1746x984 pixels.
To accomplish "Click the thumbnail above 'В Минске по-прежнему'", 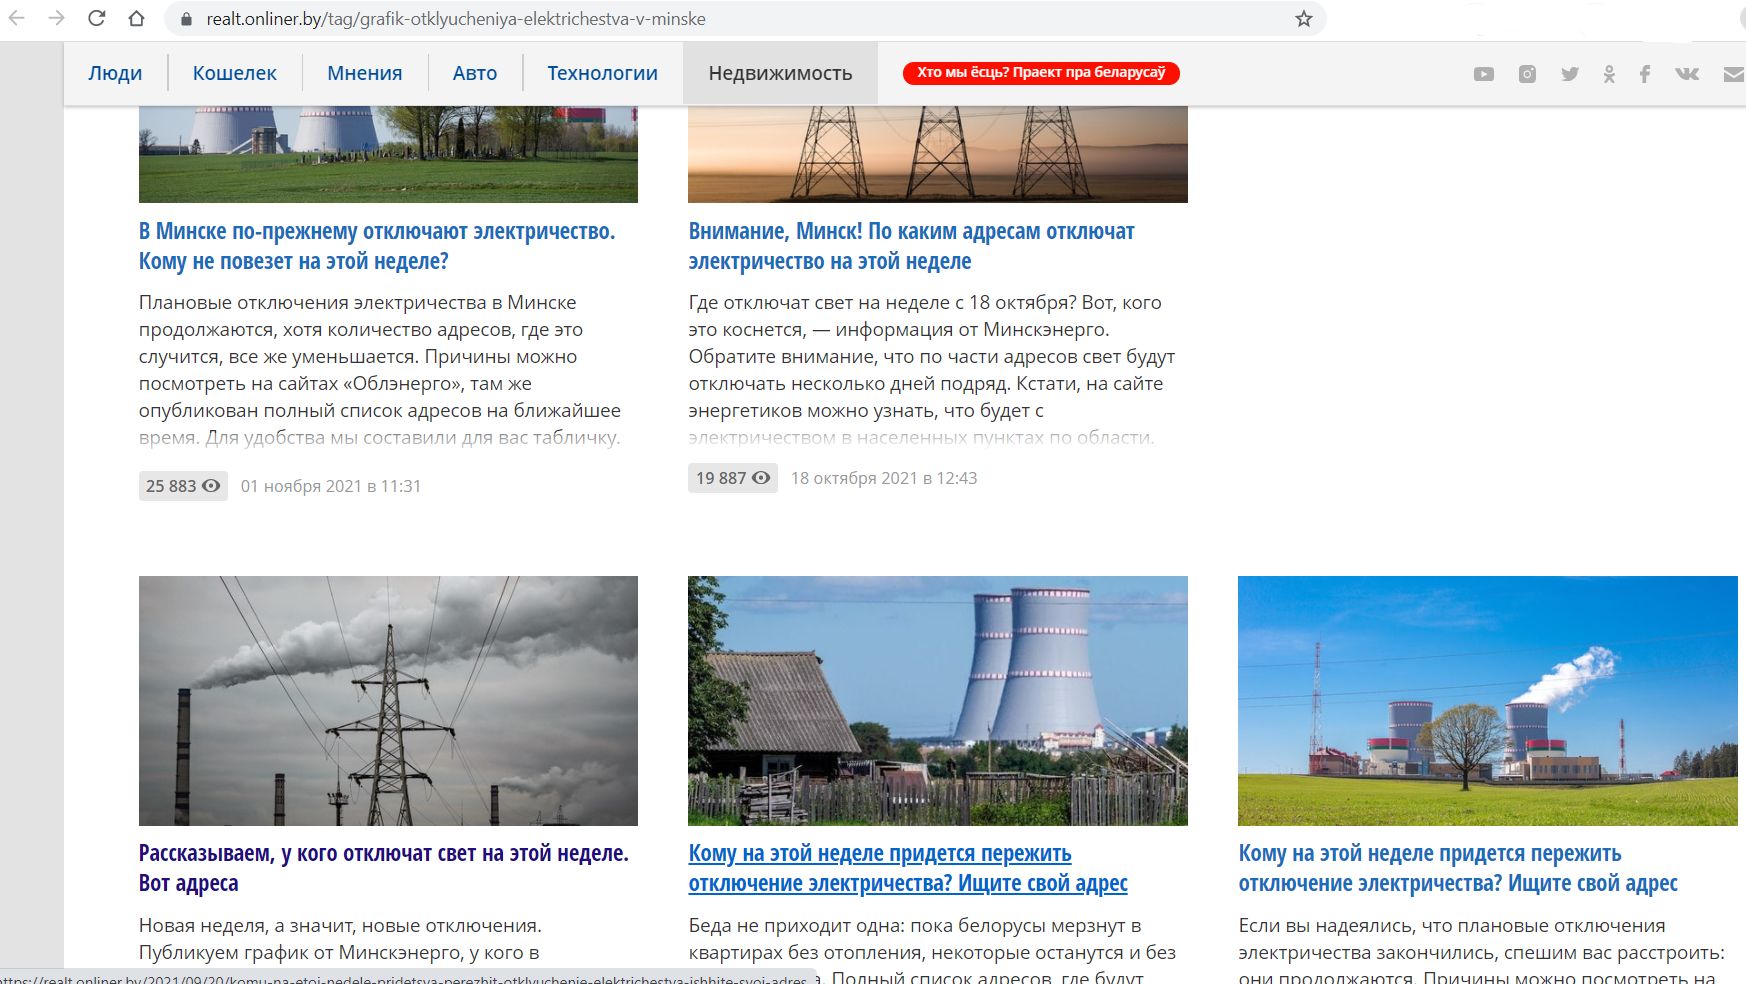I will point(388,154).
